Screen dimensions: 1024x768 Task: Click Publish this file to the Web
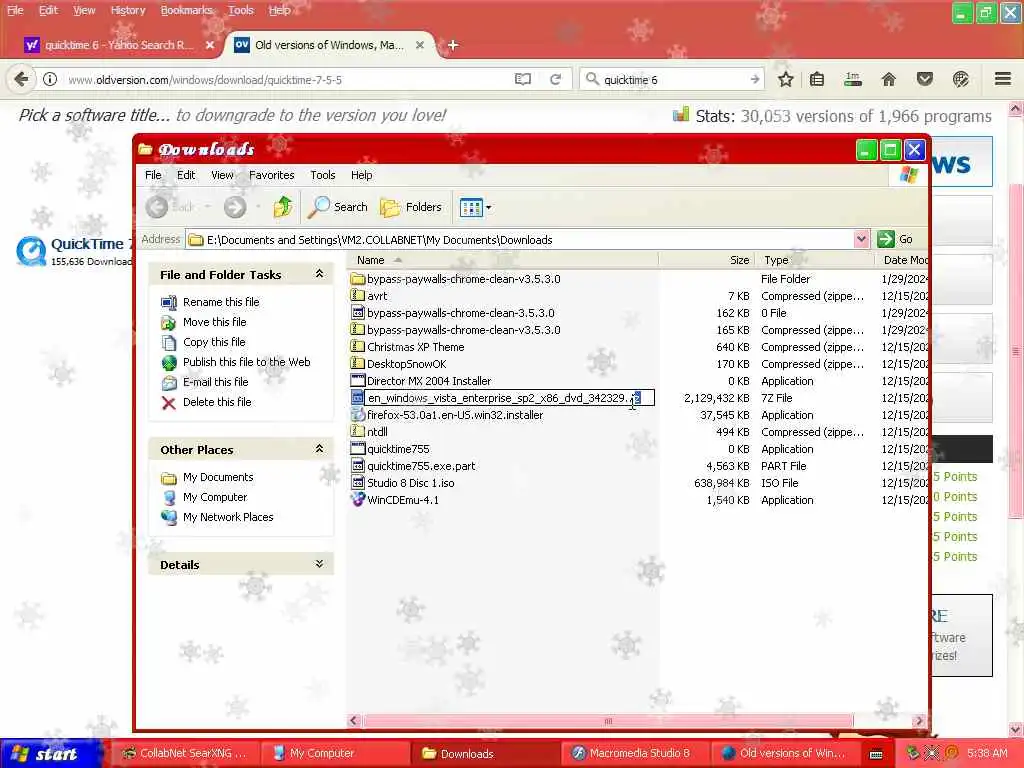point(246,362)
